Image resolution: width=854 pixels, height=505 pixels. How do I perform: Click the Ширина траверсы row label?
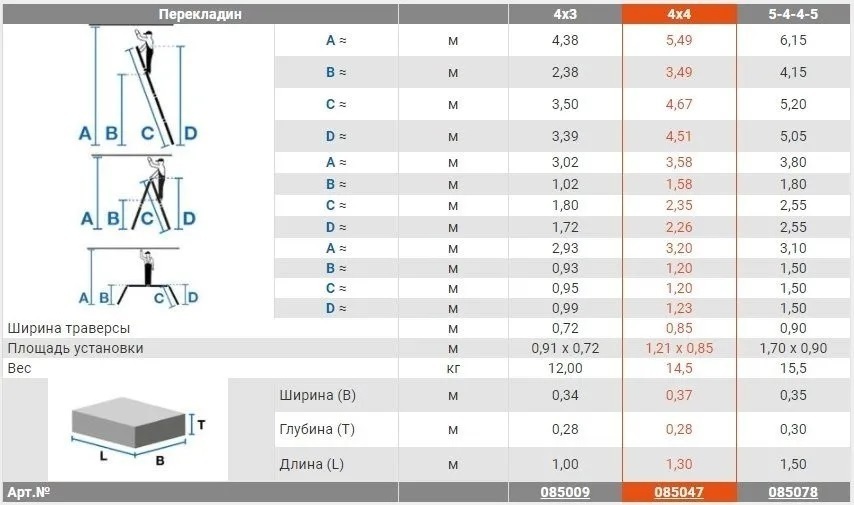tap(69, 328)
